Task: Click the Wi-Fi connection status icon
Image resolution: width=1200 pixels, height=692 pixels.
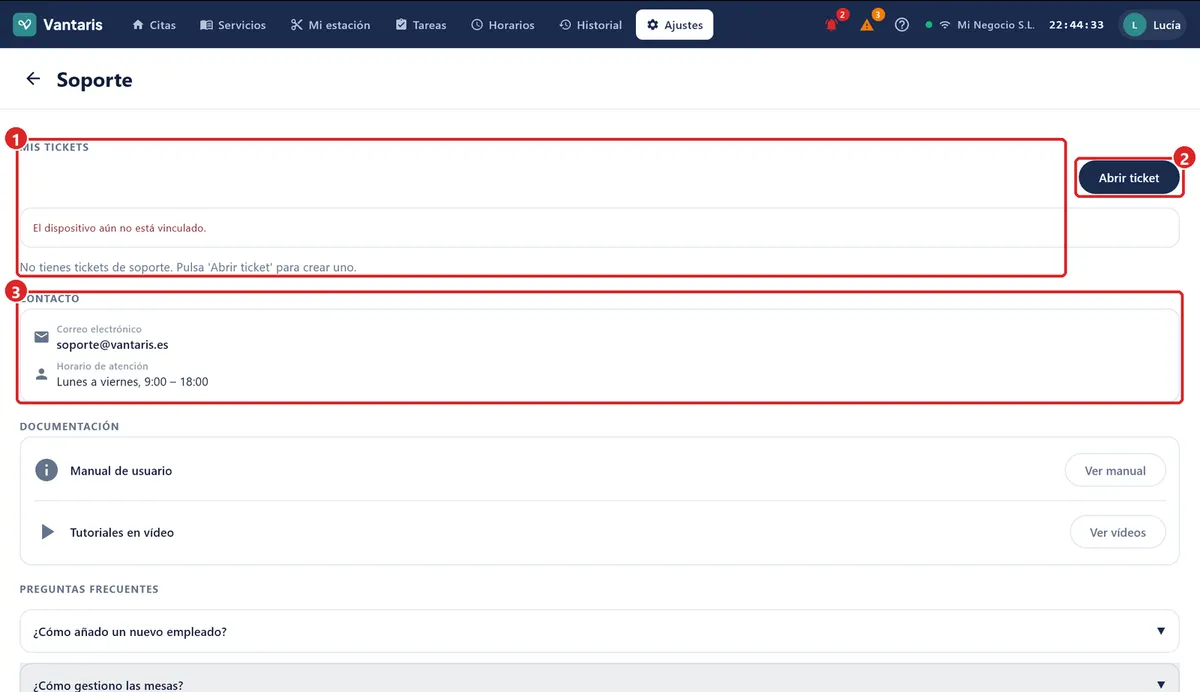Action: click(944, 25)
